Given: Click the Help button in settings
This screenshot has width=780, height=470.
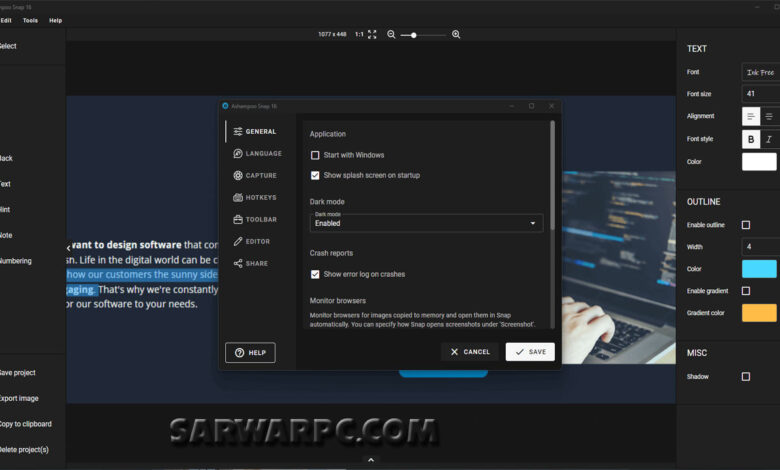Looking at the screenshot, I should [250, 353].
